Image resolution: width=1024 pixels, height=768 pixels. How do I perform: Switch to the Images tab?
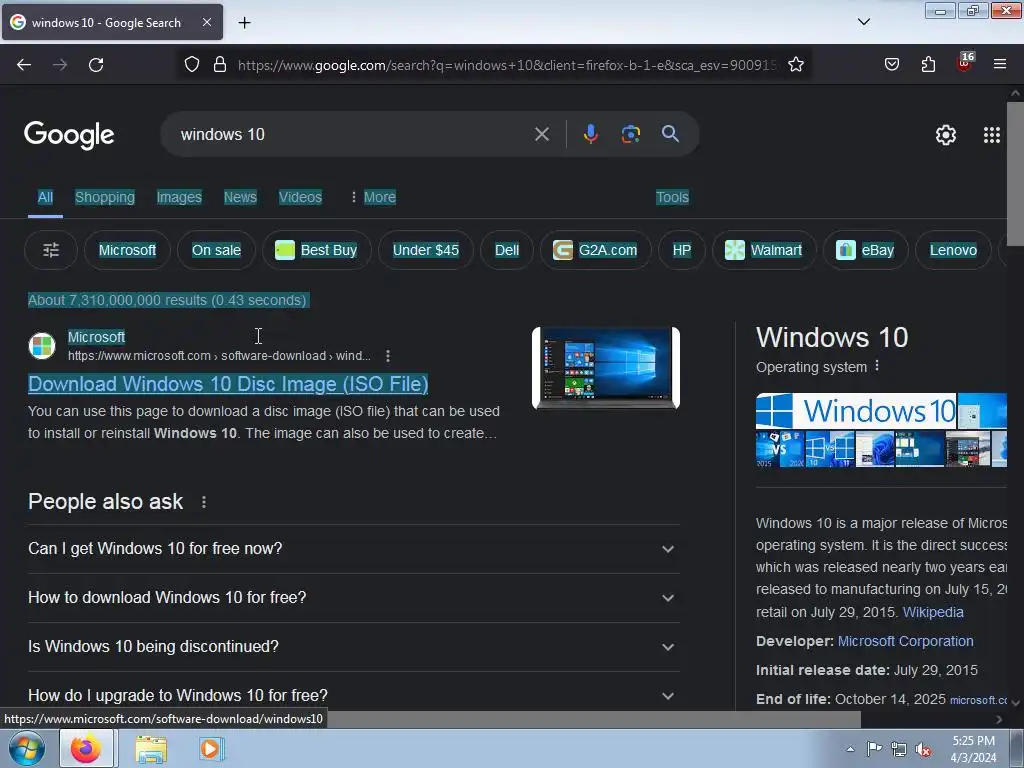[x=179, y=197]
